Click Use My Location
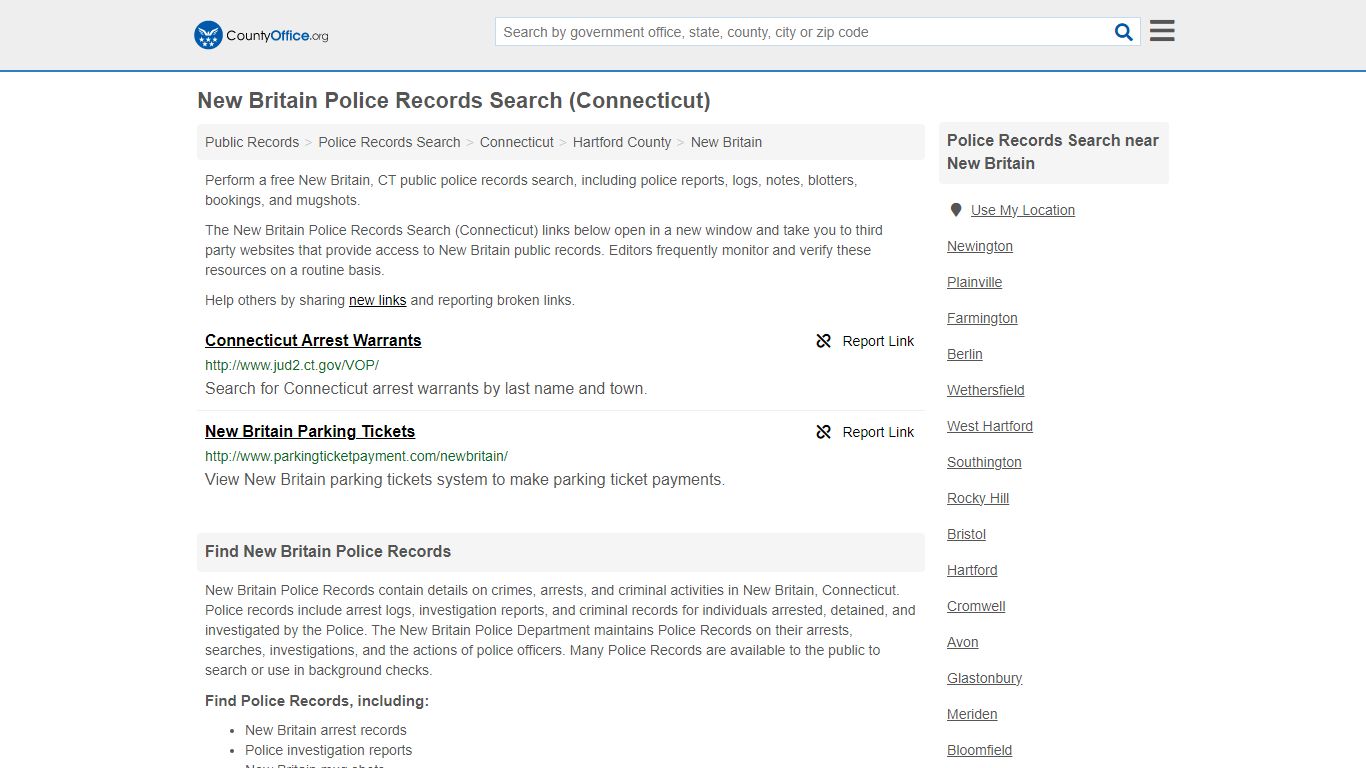 [1023, 210]
